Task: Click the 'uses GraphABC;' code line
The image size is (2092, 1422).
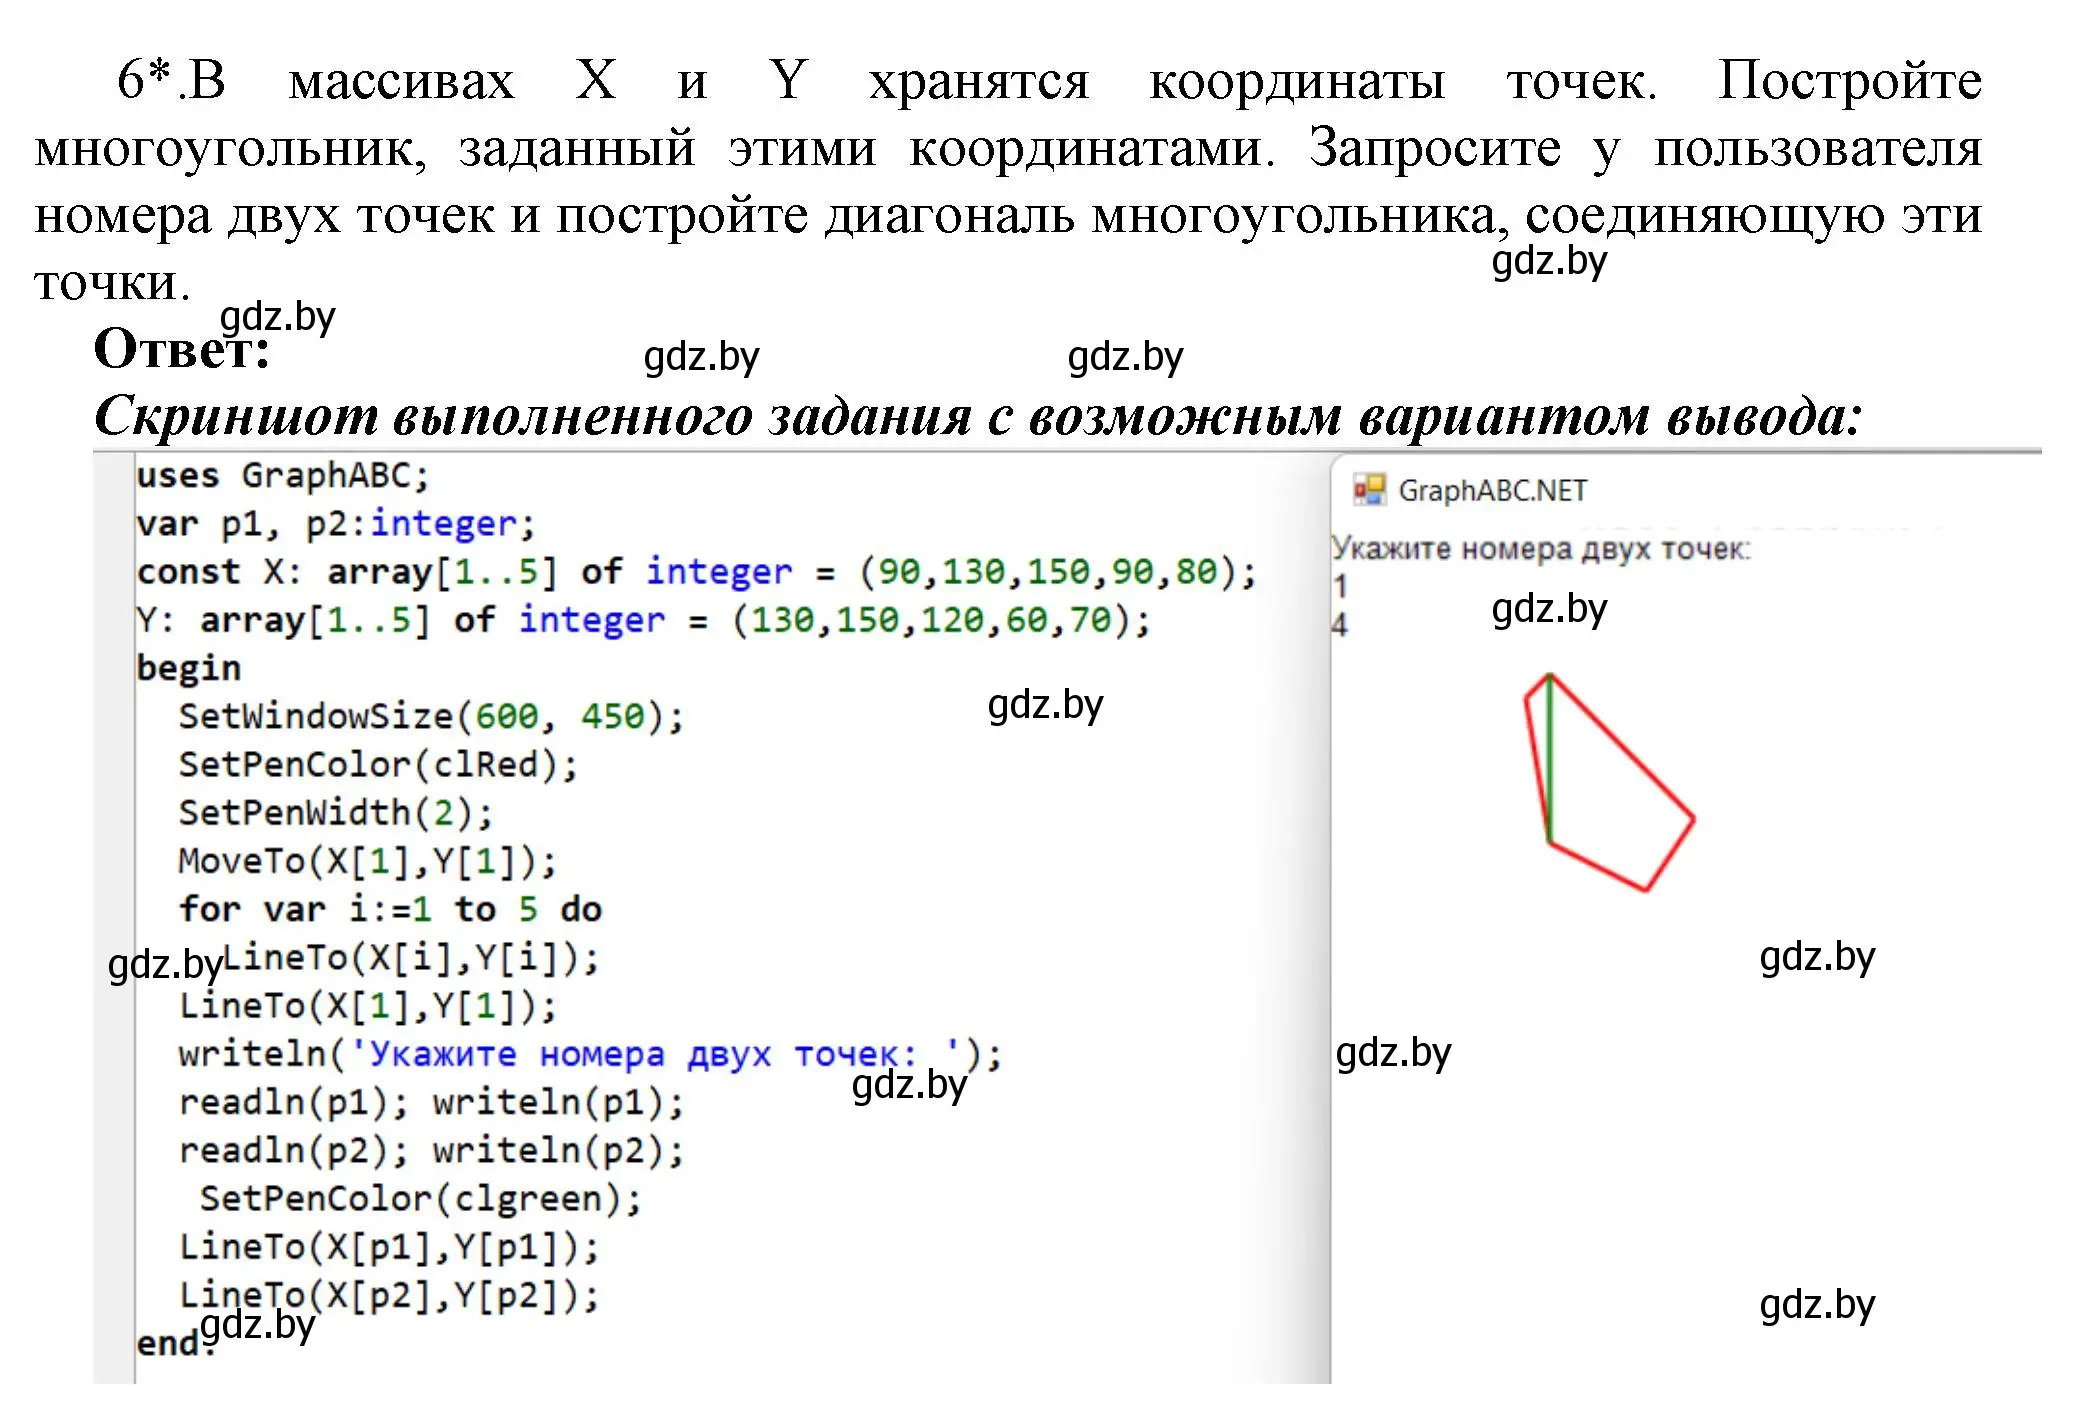Action: pos(283,476)
